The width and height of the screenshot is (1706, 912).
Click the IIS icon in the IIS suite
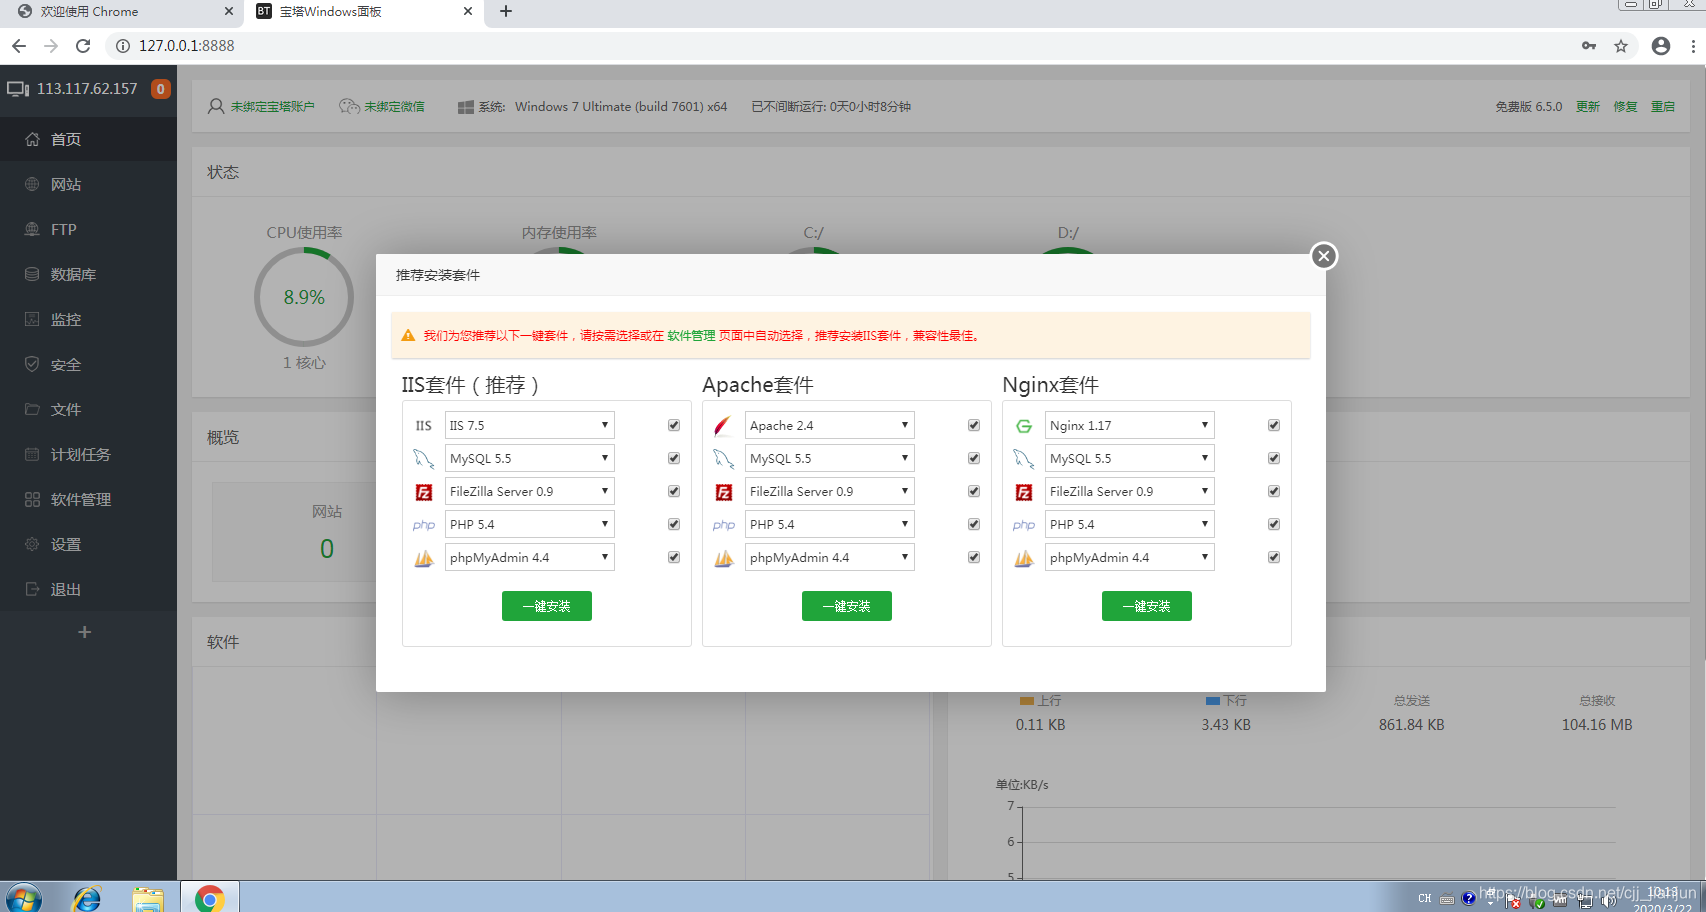click(x=424, y=426)
